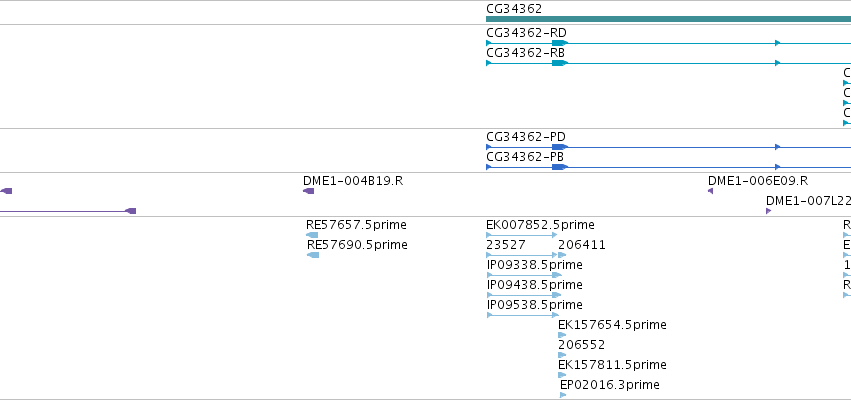Image resolution: width=851 pixels, height=400 pixels.
Task: Click the purple arrow under DME1-004B19.R
Action: coord(308,191)
